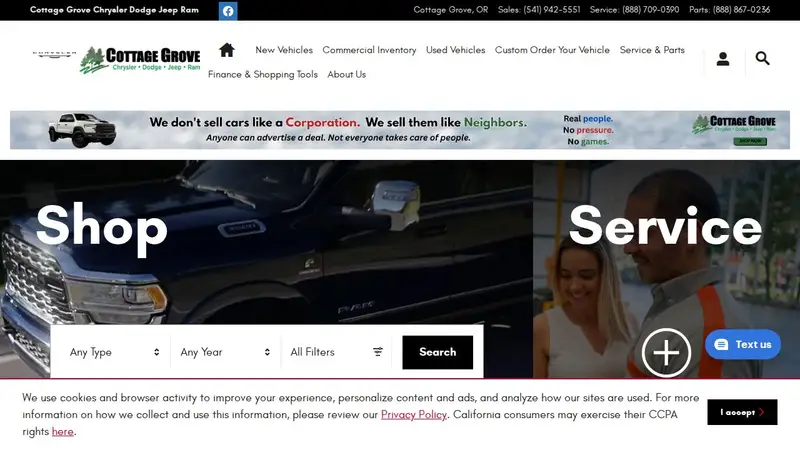Click the Chrysler wings brand logo
Screen dimensions: 800x450
[x=54, y=54]
